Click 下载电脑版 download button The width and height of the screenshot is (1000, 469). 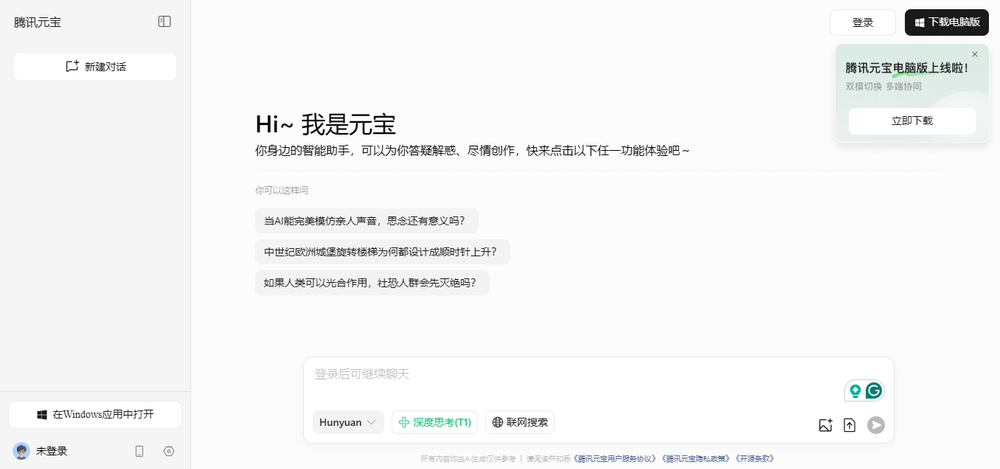(946, 22)
